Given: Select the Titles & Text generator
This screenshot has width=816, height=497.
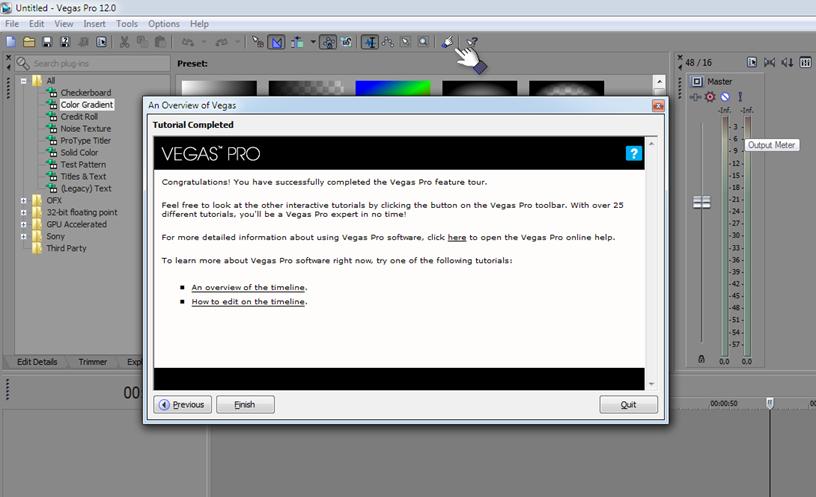Looking at the screenshot, I should point(83,176).
